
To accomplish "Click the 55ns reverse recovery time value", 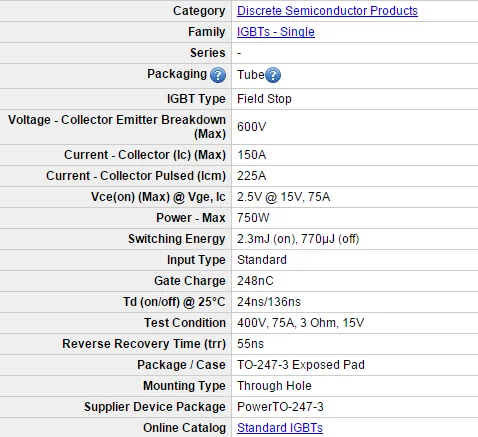I will click(x=250, y=344).
